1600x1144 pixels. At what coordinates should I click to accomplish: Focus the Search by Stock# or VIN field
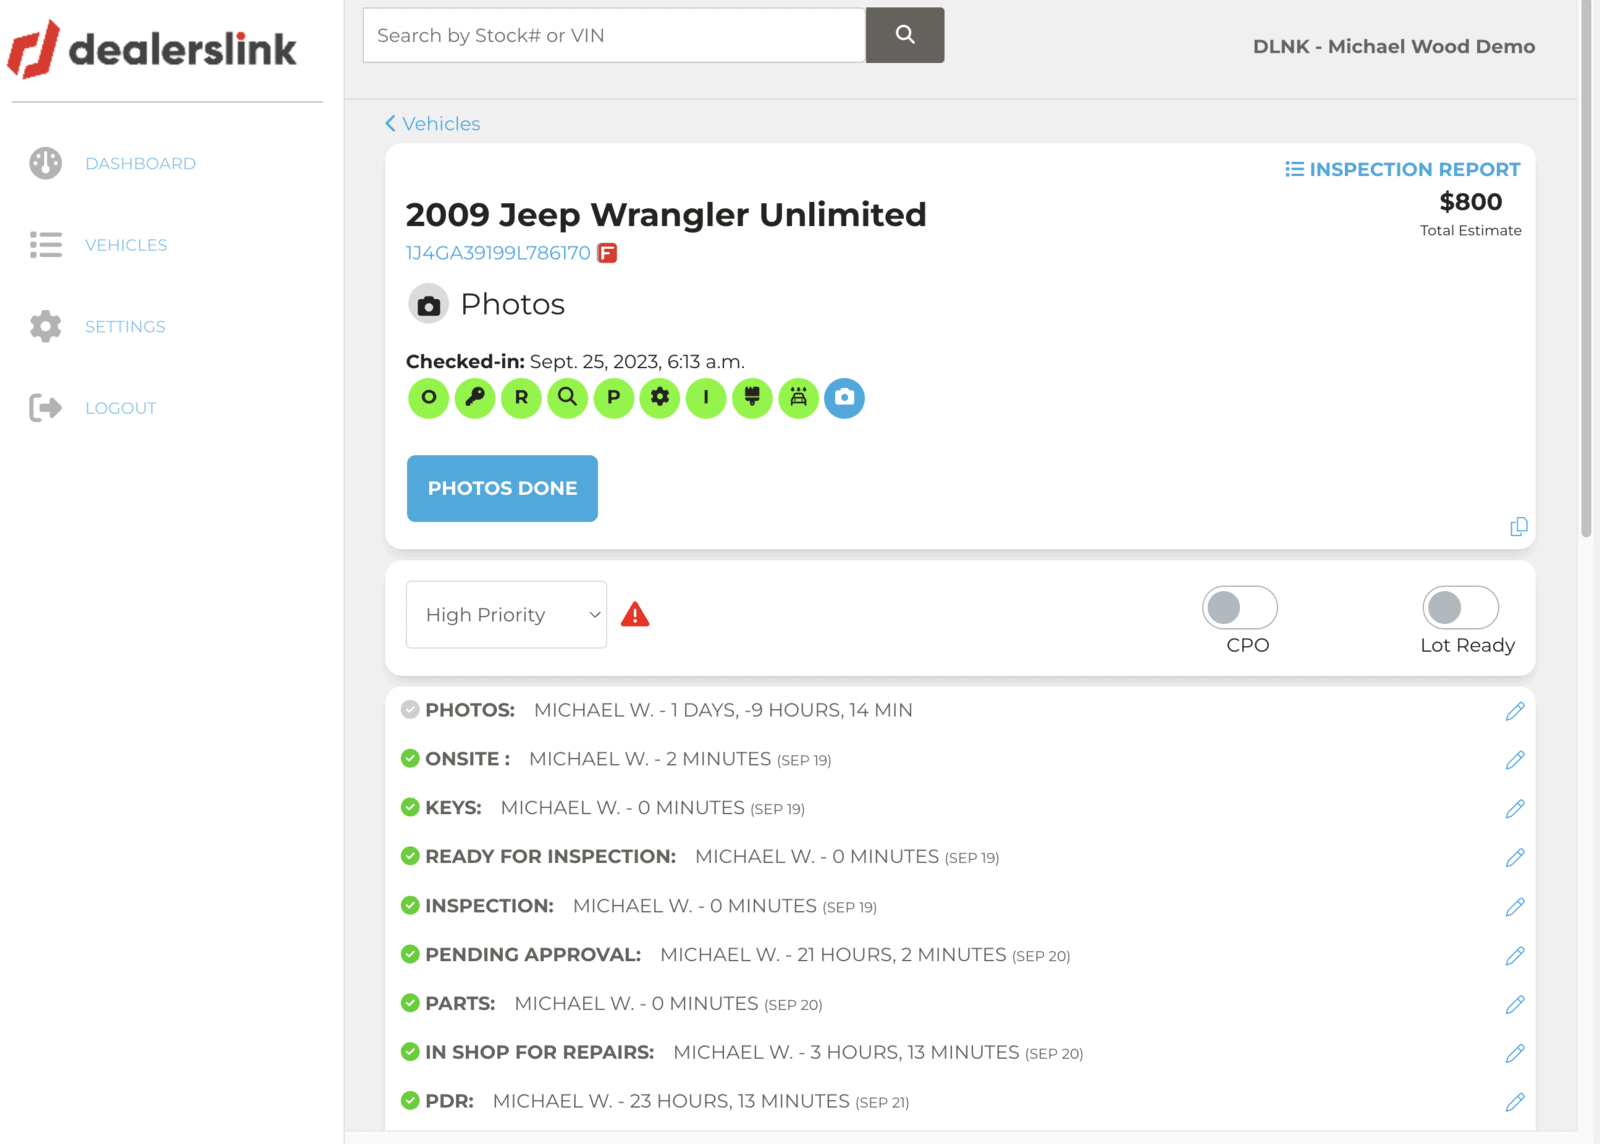[x=614, y=35]
